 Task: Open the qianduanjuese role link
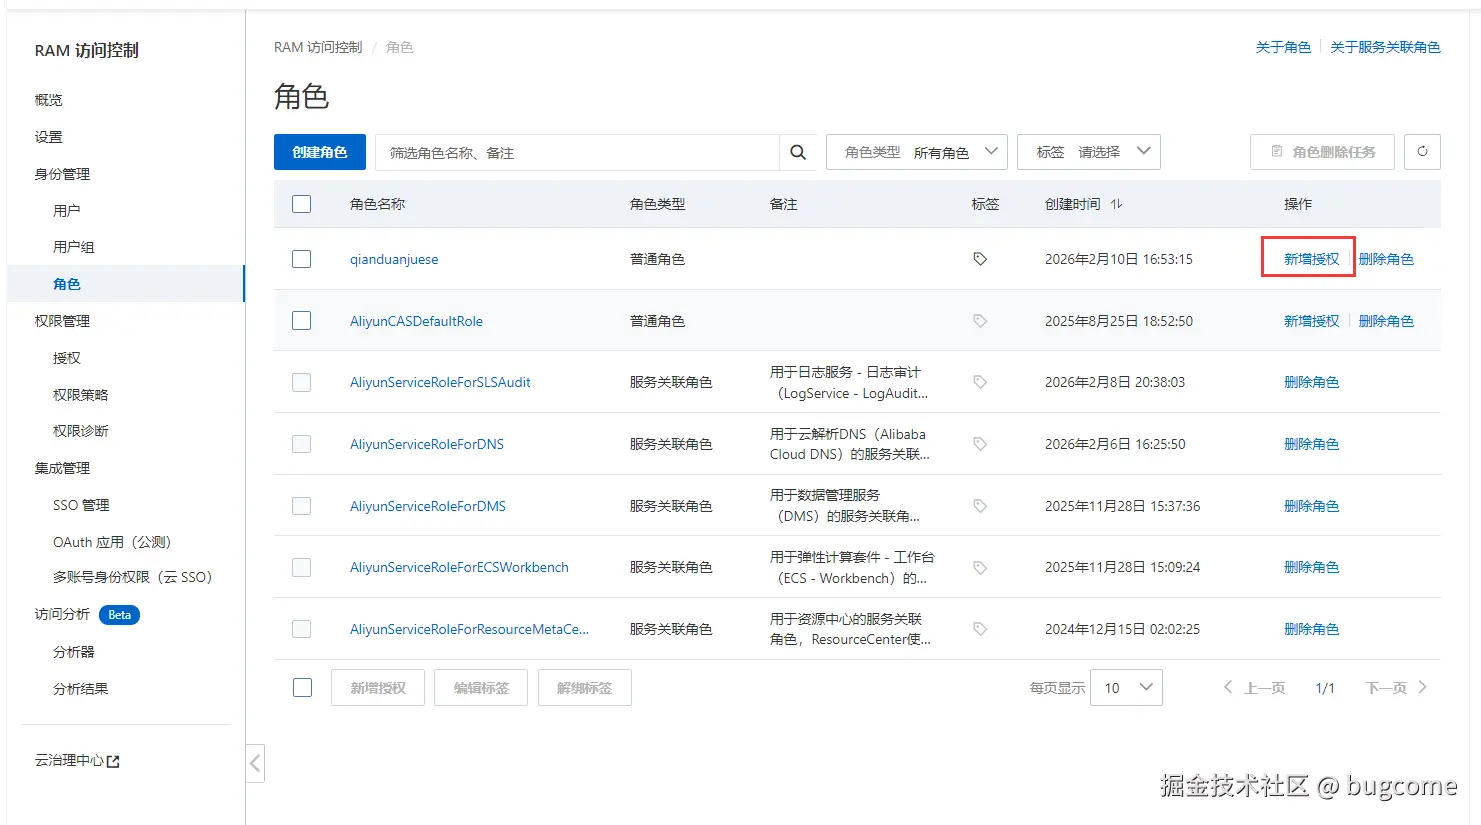pos(394,259)
